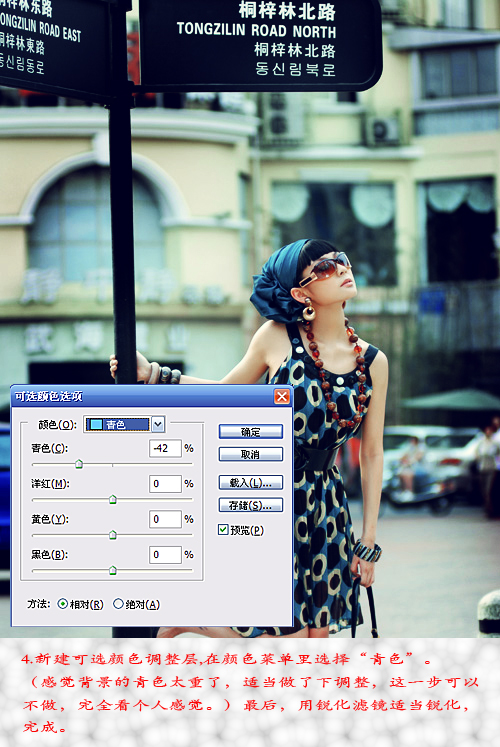Cancel the dialog with 取消

pos(250,454)
